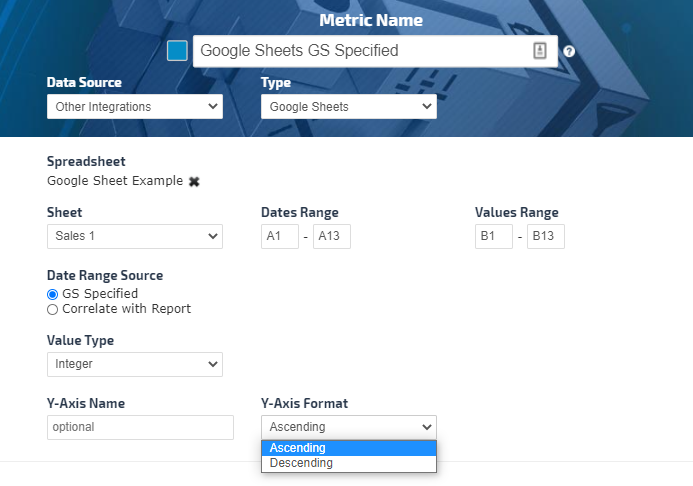This screenshot has width=693, height=486.
Task: Click the Values Range start field B1
Action: pos(493,237)
